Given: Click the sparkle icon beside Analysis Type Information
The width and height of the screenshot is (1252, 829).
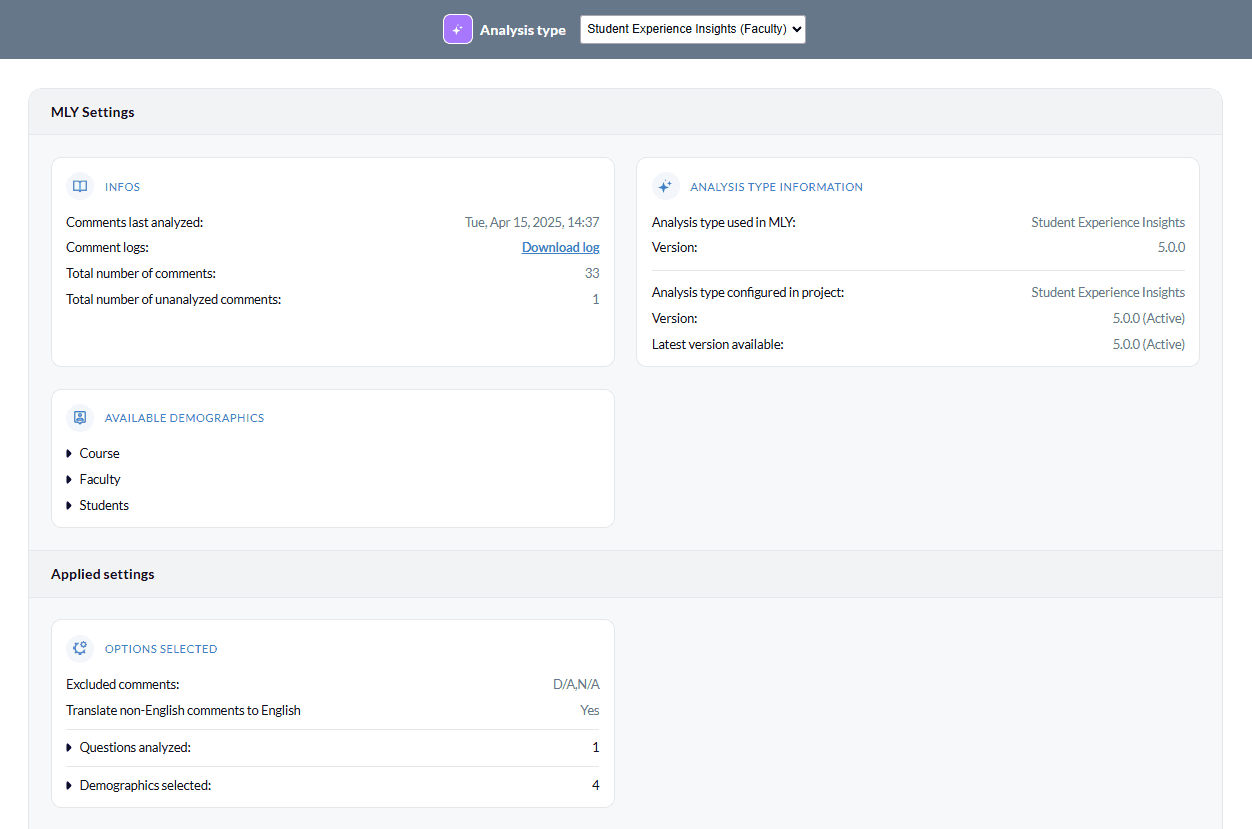Looking at the screenshot, I should [x=666, y=186].
